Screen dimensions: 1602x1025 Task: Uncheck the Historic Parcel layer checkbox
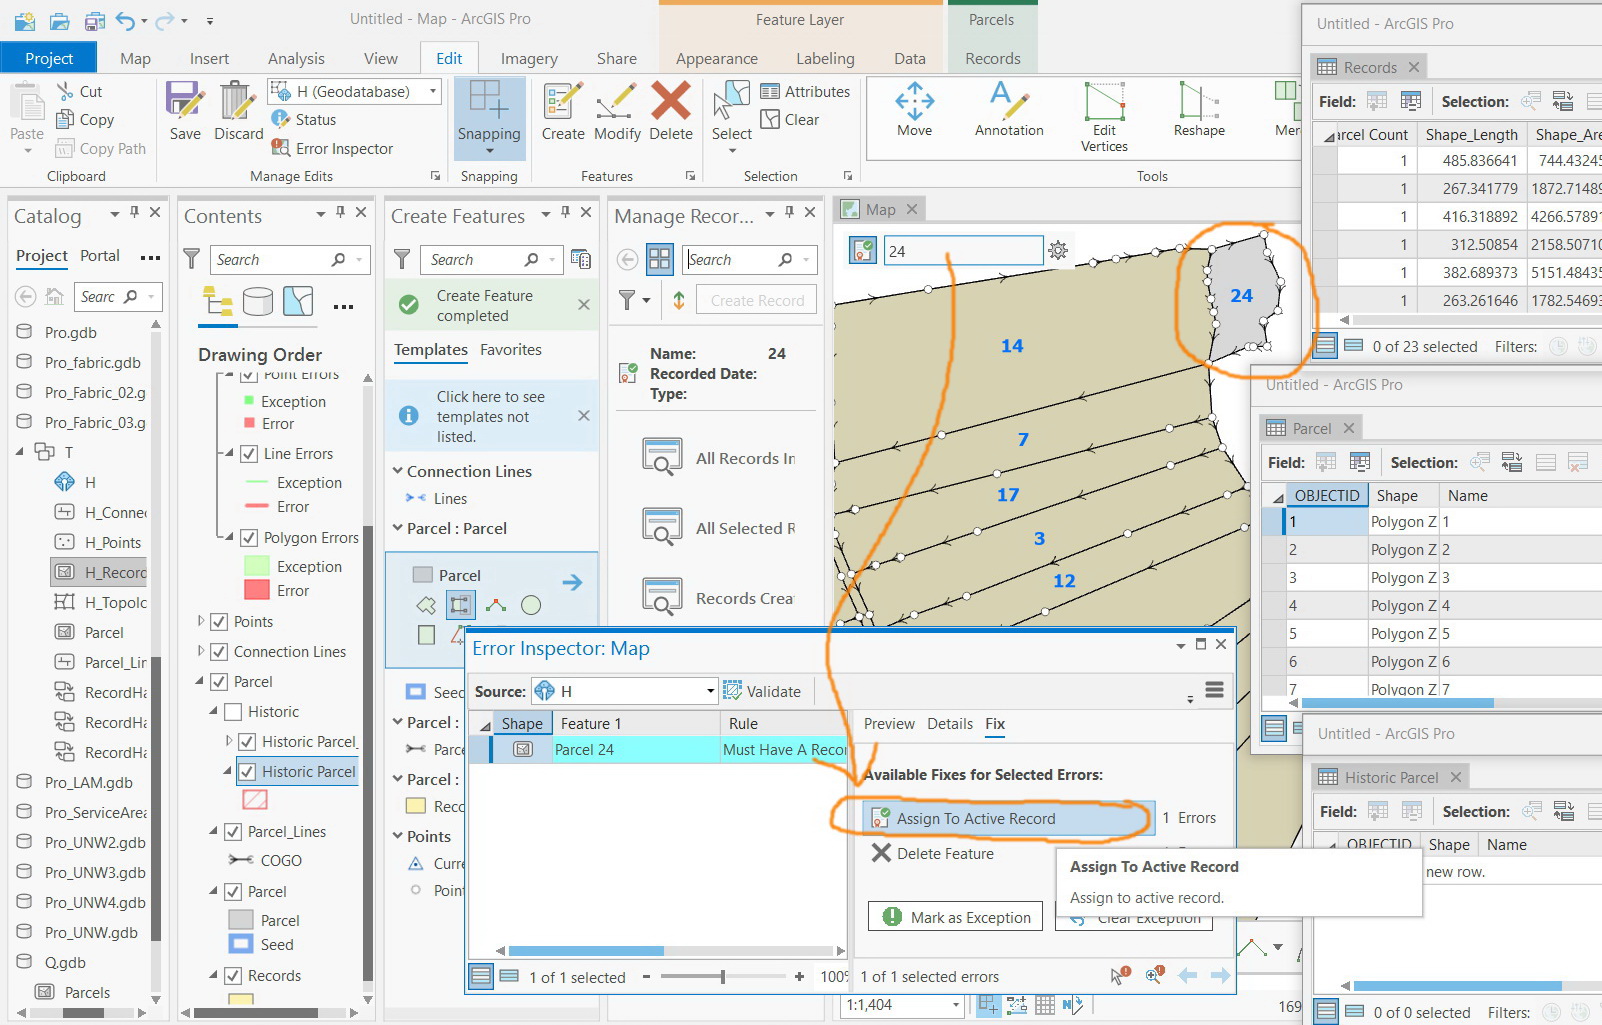(x=247, y=772)
